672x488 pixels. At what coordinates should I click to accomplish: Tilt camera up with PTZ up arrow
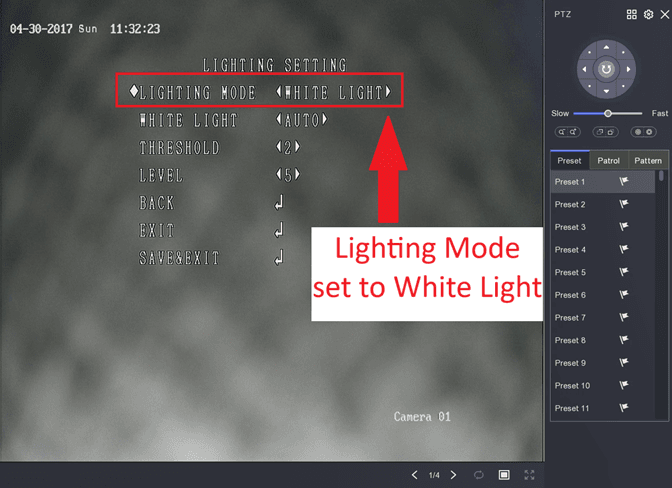point(606,48)
